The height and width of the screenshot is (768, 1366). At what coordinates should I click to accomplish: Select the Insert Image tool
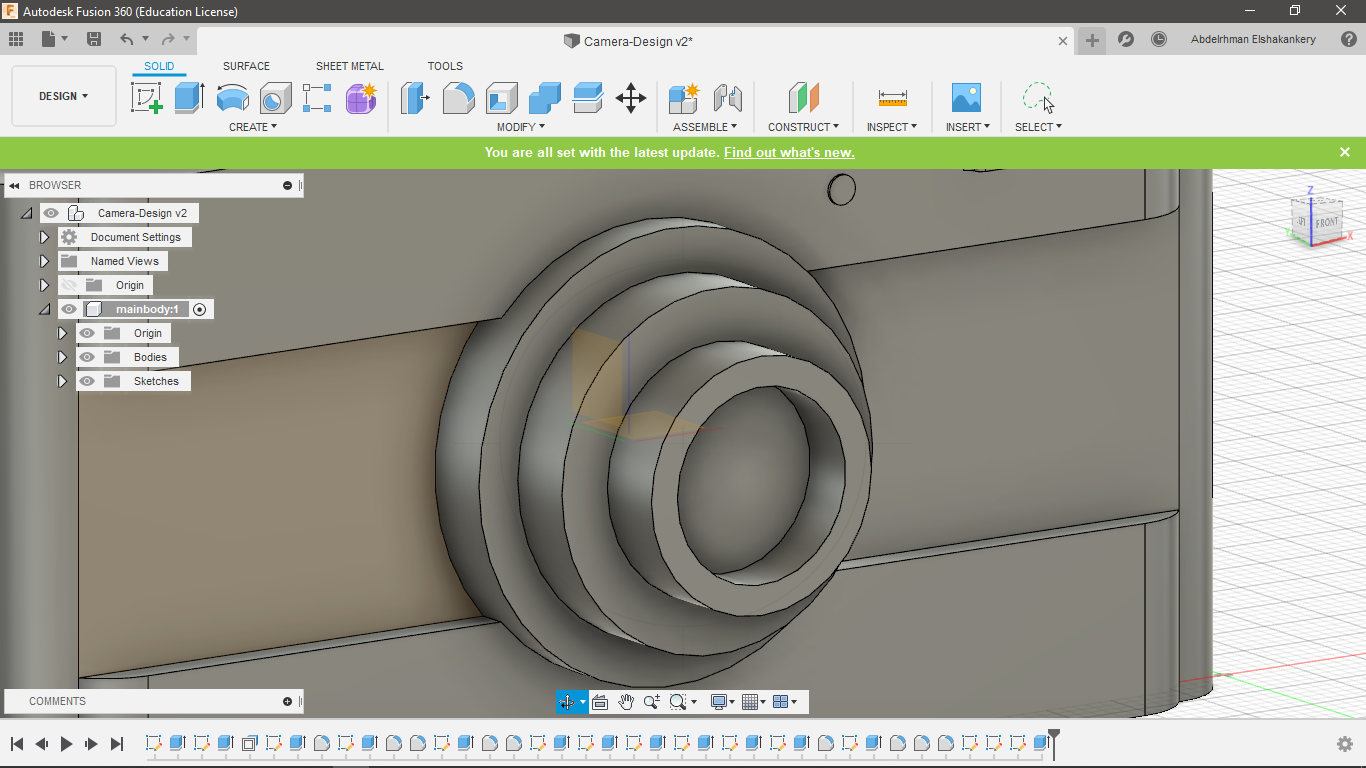[966, 98]
